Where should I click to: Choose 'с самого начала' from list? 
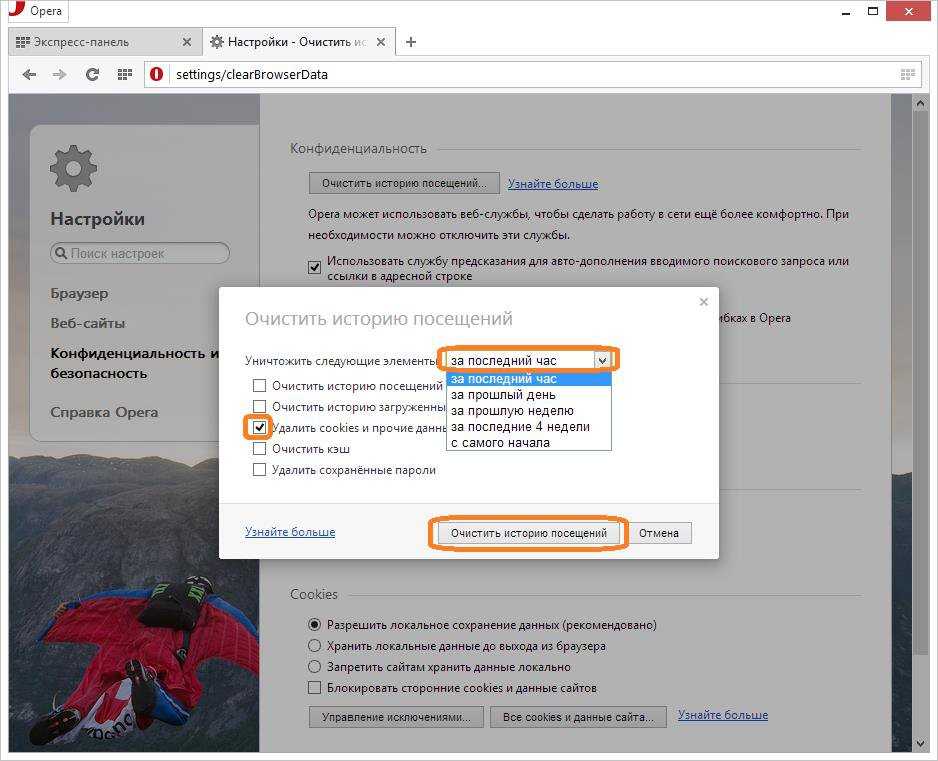[x=500, y=443]
